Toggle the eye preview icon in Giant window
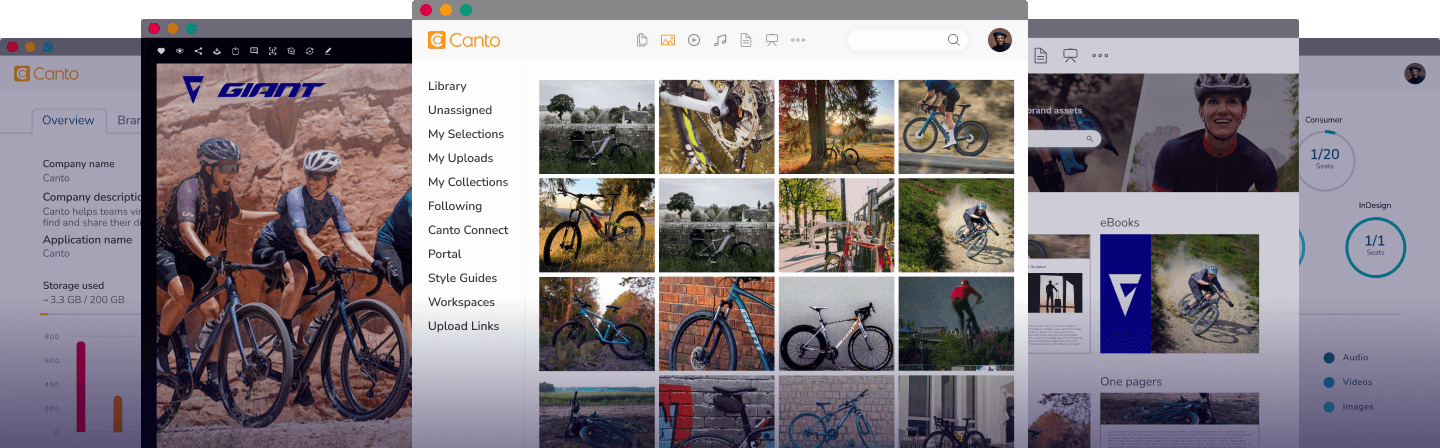 (x=180, y=50)
